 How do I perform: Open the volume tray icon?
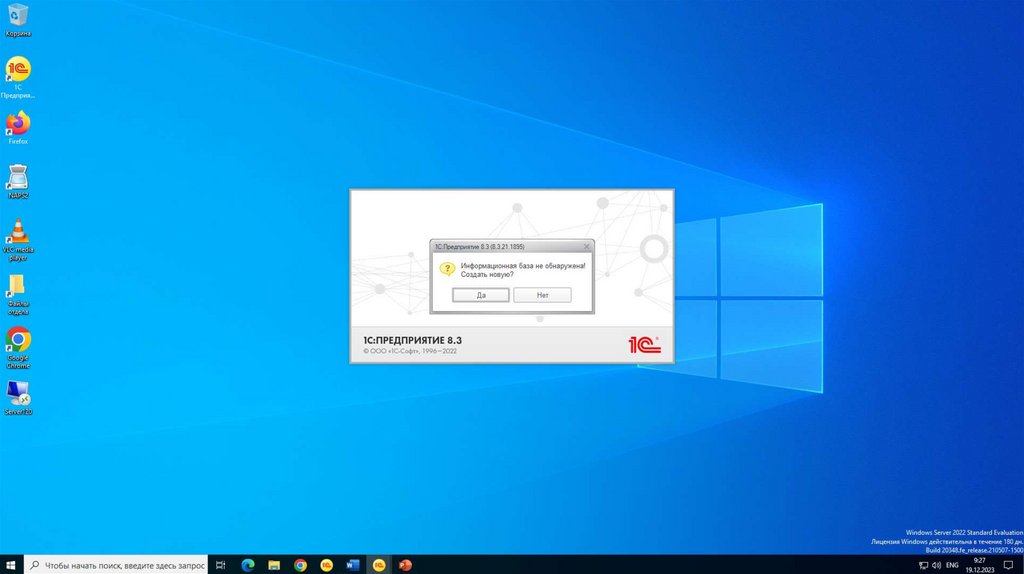[x=936, y=565]
